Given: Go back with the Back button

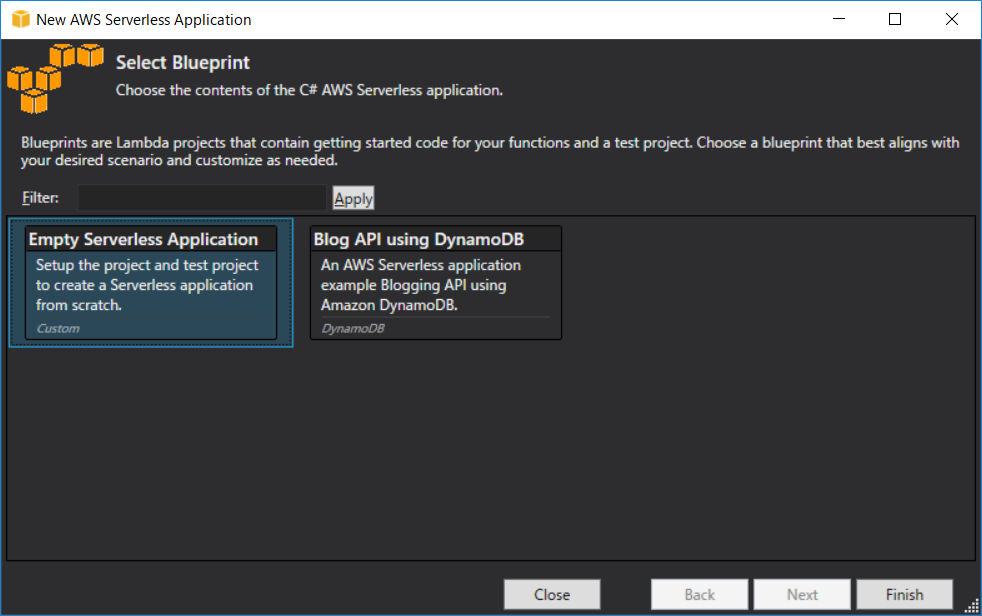Looking at the screenshot, I should (x=700, y=594).
